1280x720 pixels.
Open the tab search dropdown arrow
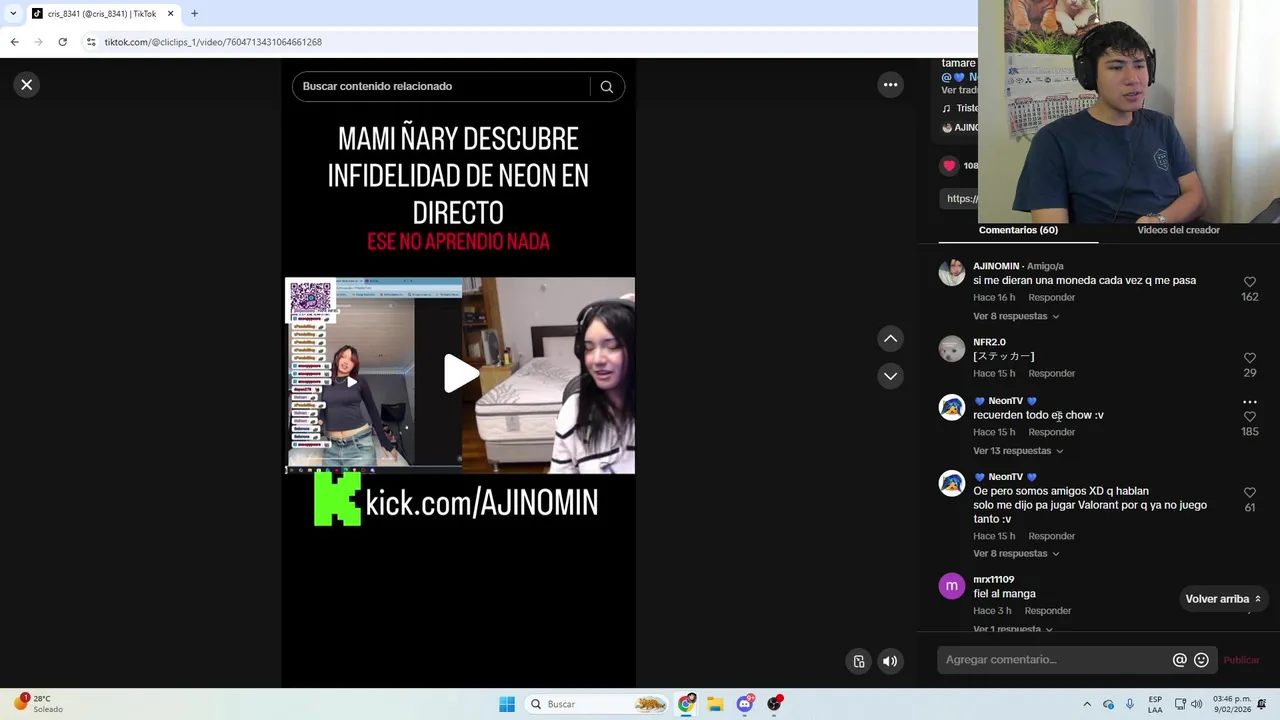click(x=12, y=14)
